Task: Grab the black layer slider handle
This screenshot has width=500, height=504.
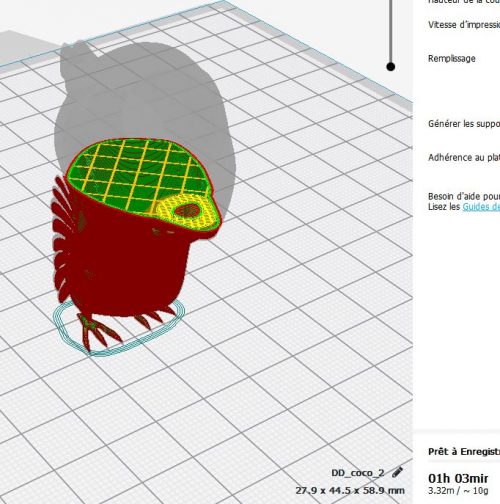Action: pos(391,67)
